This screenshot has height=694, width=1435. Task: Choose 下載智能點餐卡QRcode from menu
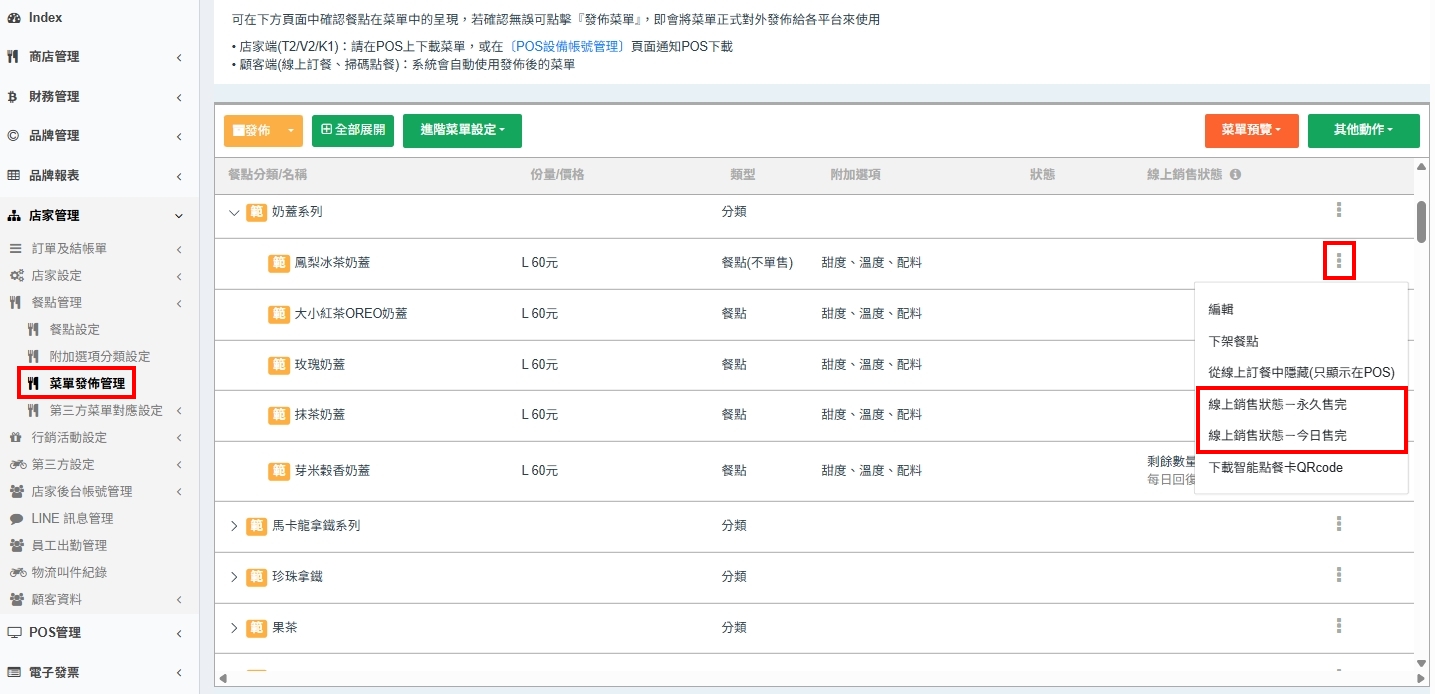click(x=1275, y=467)
